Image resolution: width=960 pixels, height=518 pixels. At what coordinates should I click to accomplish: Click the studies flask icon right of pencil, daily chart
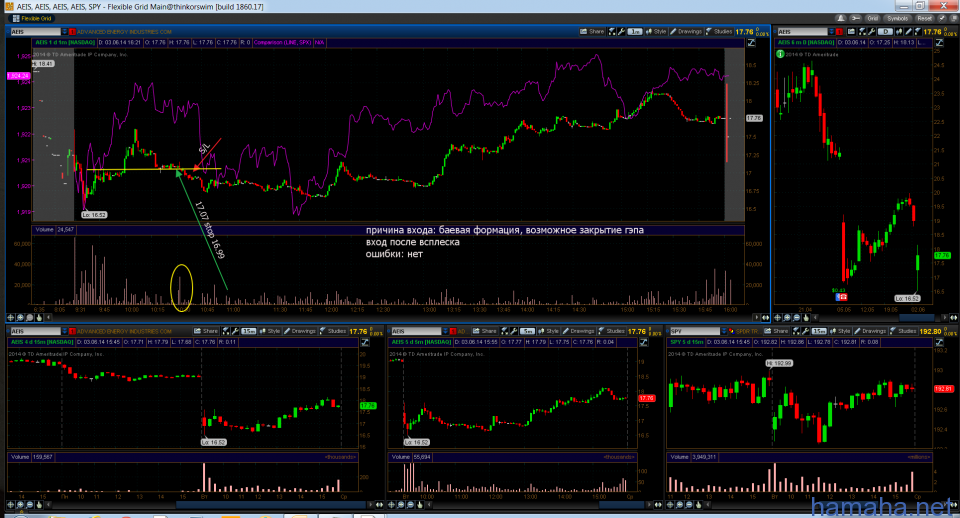pos(917,31)
